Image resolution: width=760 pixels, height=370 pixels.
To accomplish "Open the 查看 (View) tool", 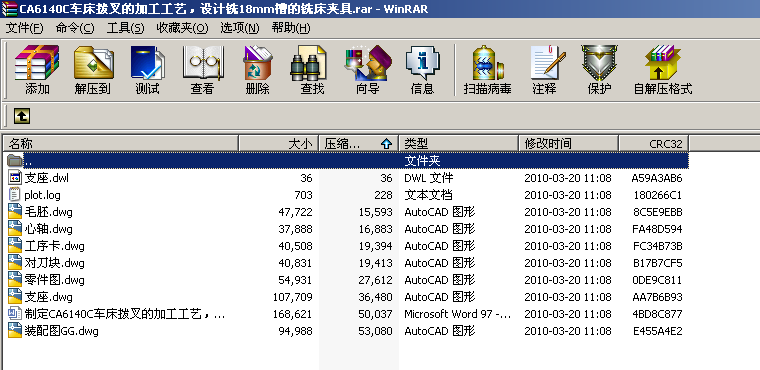I will [203, 63].
